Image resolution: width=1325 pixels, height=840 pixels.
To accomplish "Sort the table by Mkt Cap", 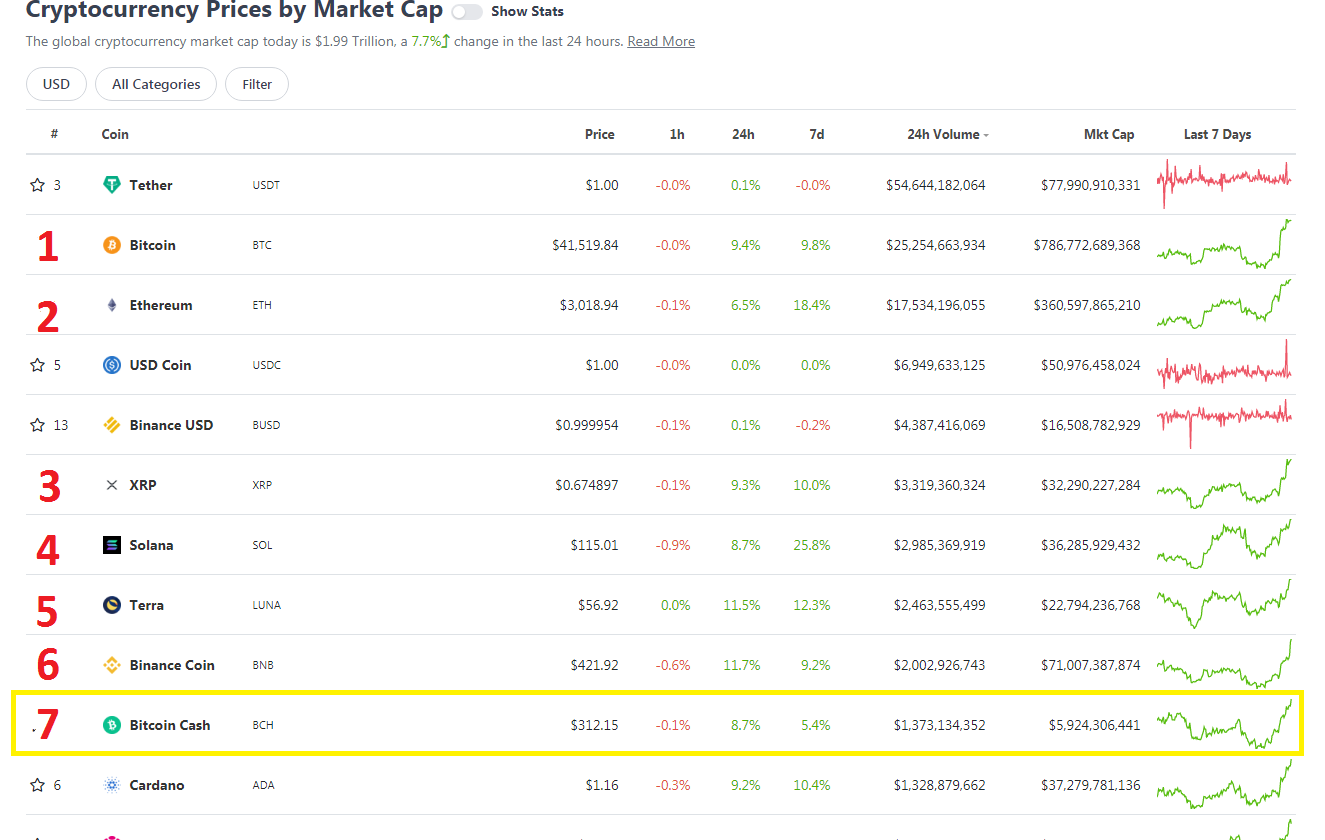I will coord(1109,134).
